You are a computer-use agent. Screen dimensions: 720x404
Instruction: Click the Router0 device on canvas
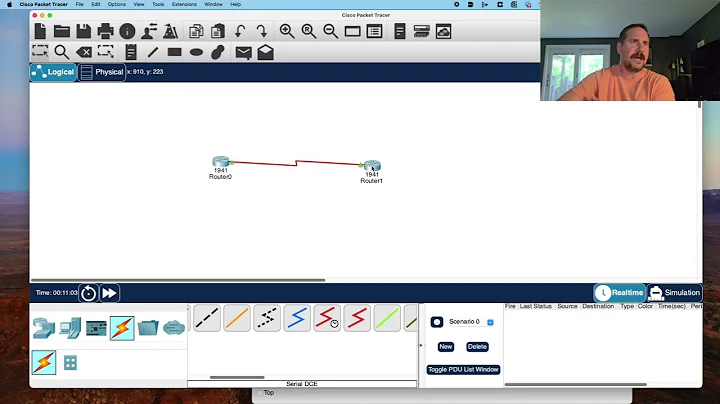(x=221, y=162)
